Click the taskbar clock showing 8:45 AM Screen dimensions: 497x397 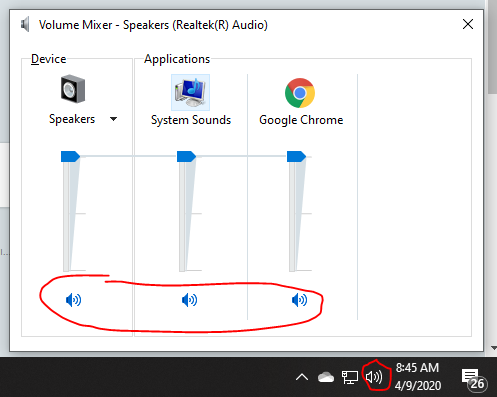tap(418, 377)
